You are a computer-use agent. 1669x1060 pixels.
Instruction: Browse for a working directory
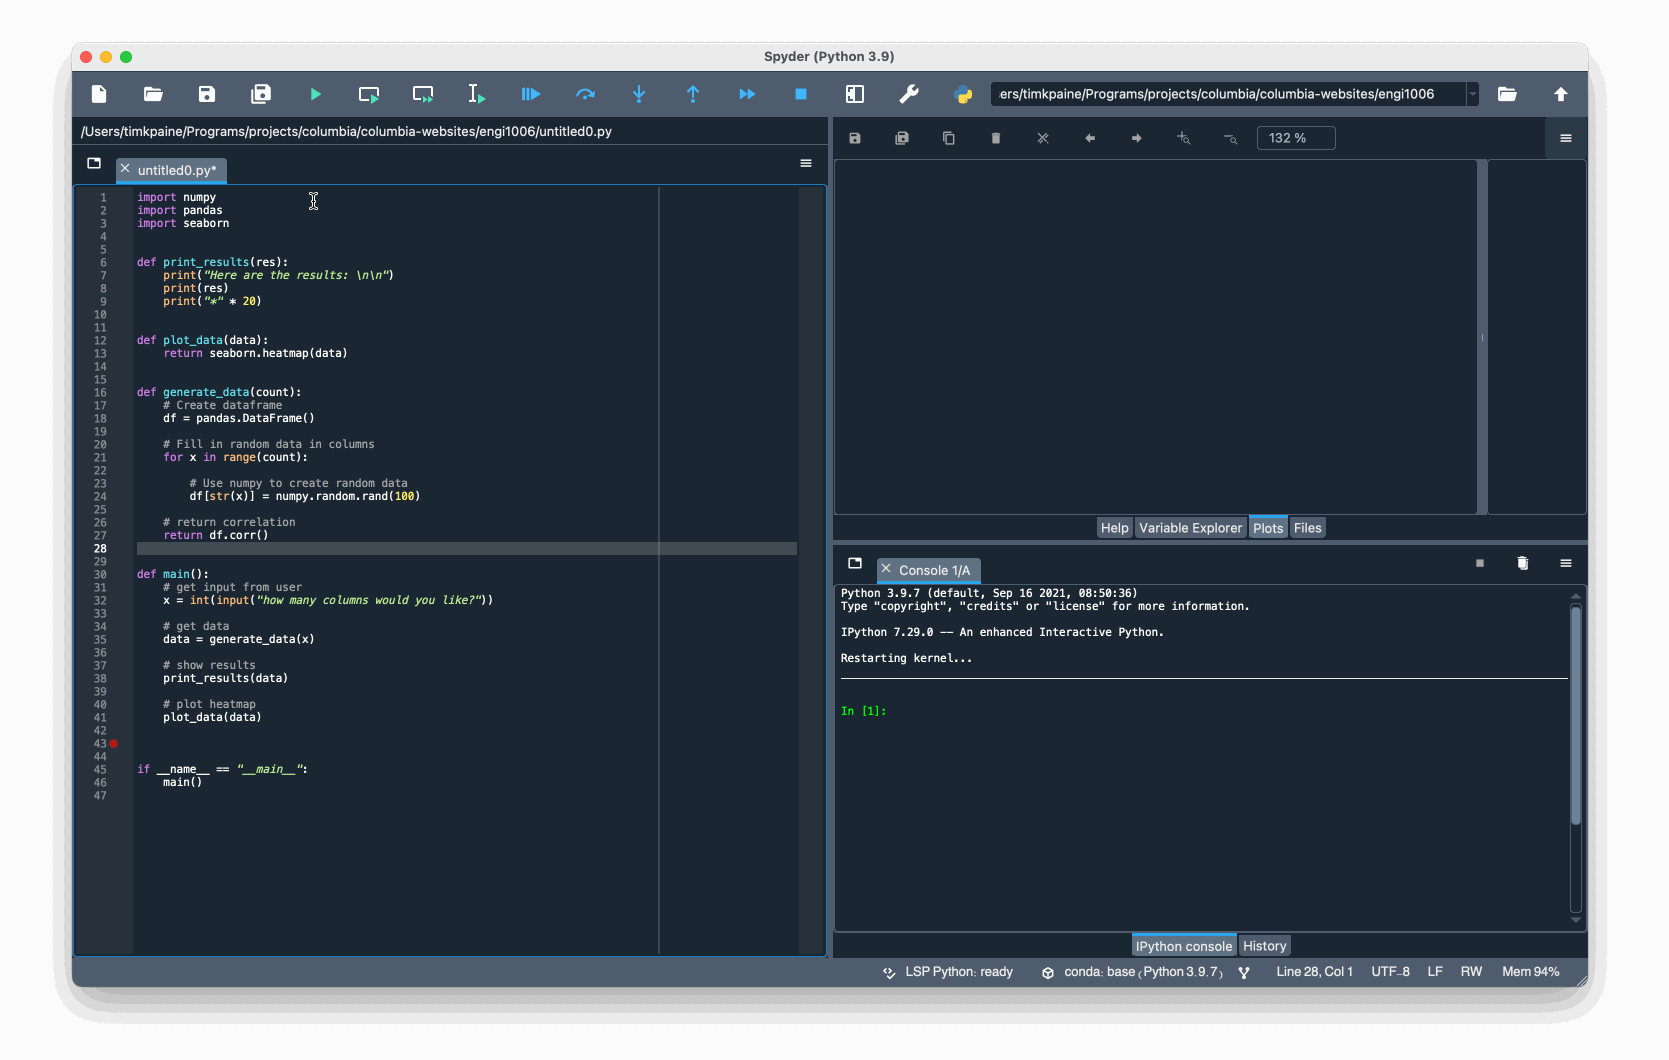(x=1507, y=94)
